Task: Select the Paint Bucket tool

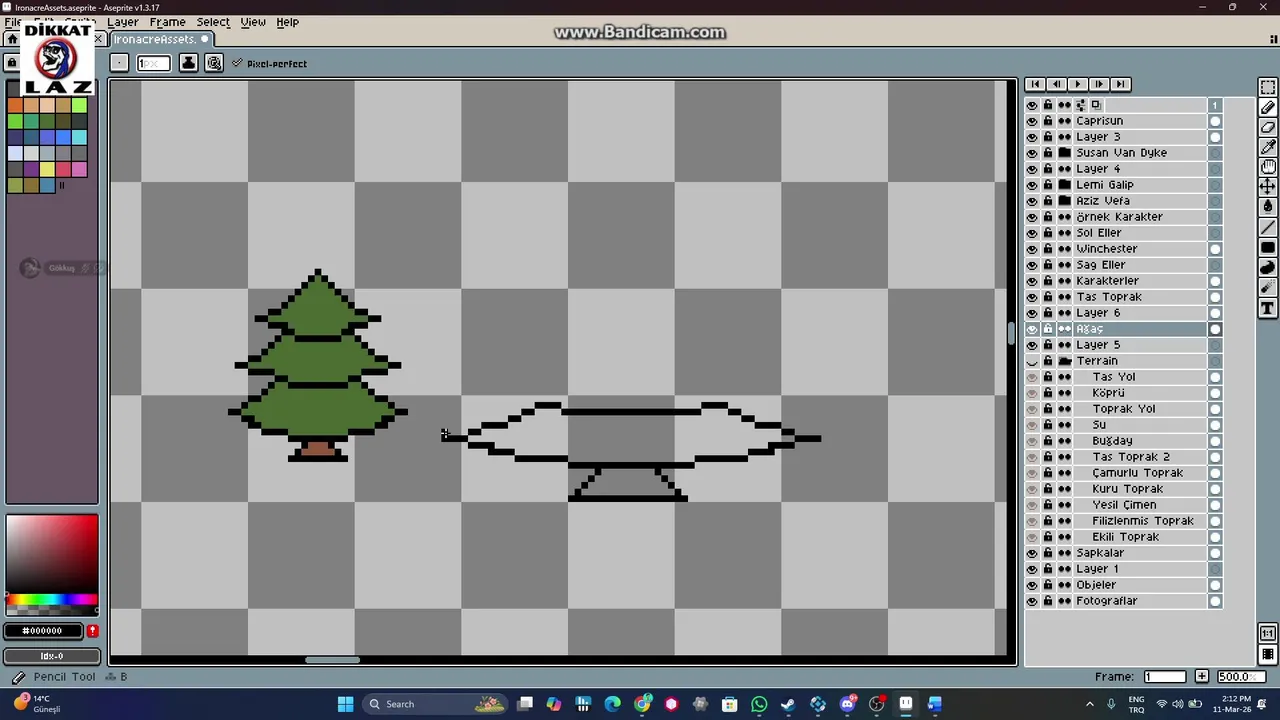Action: [x=1267, y=207]
